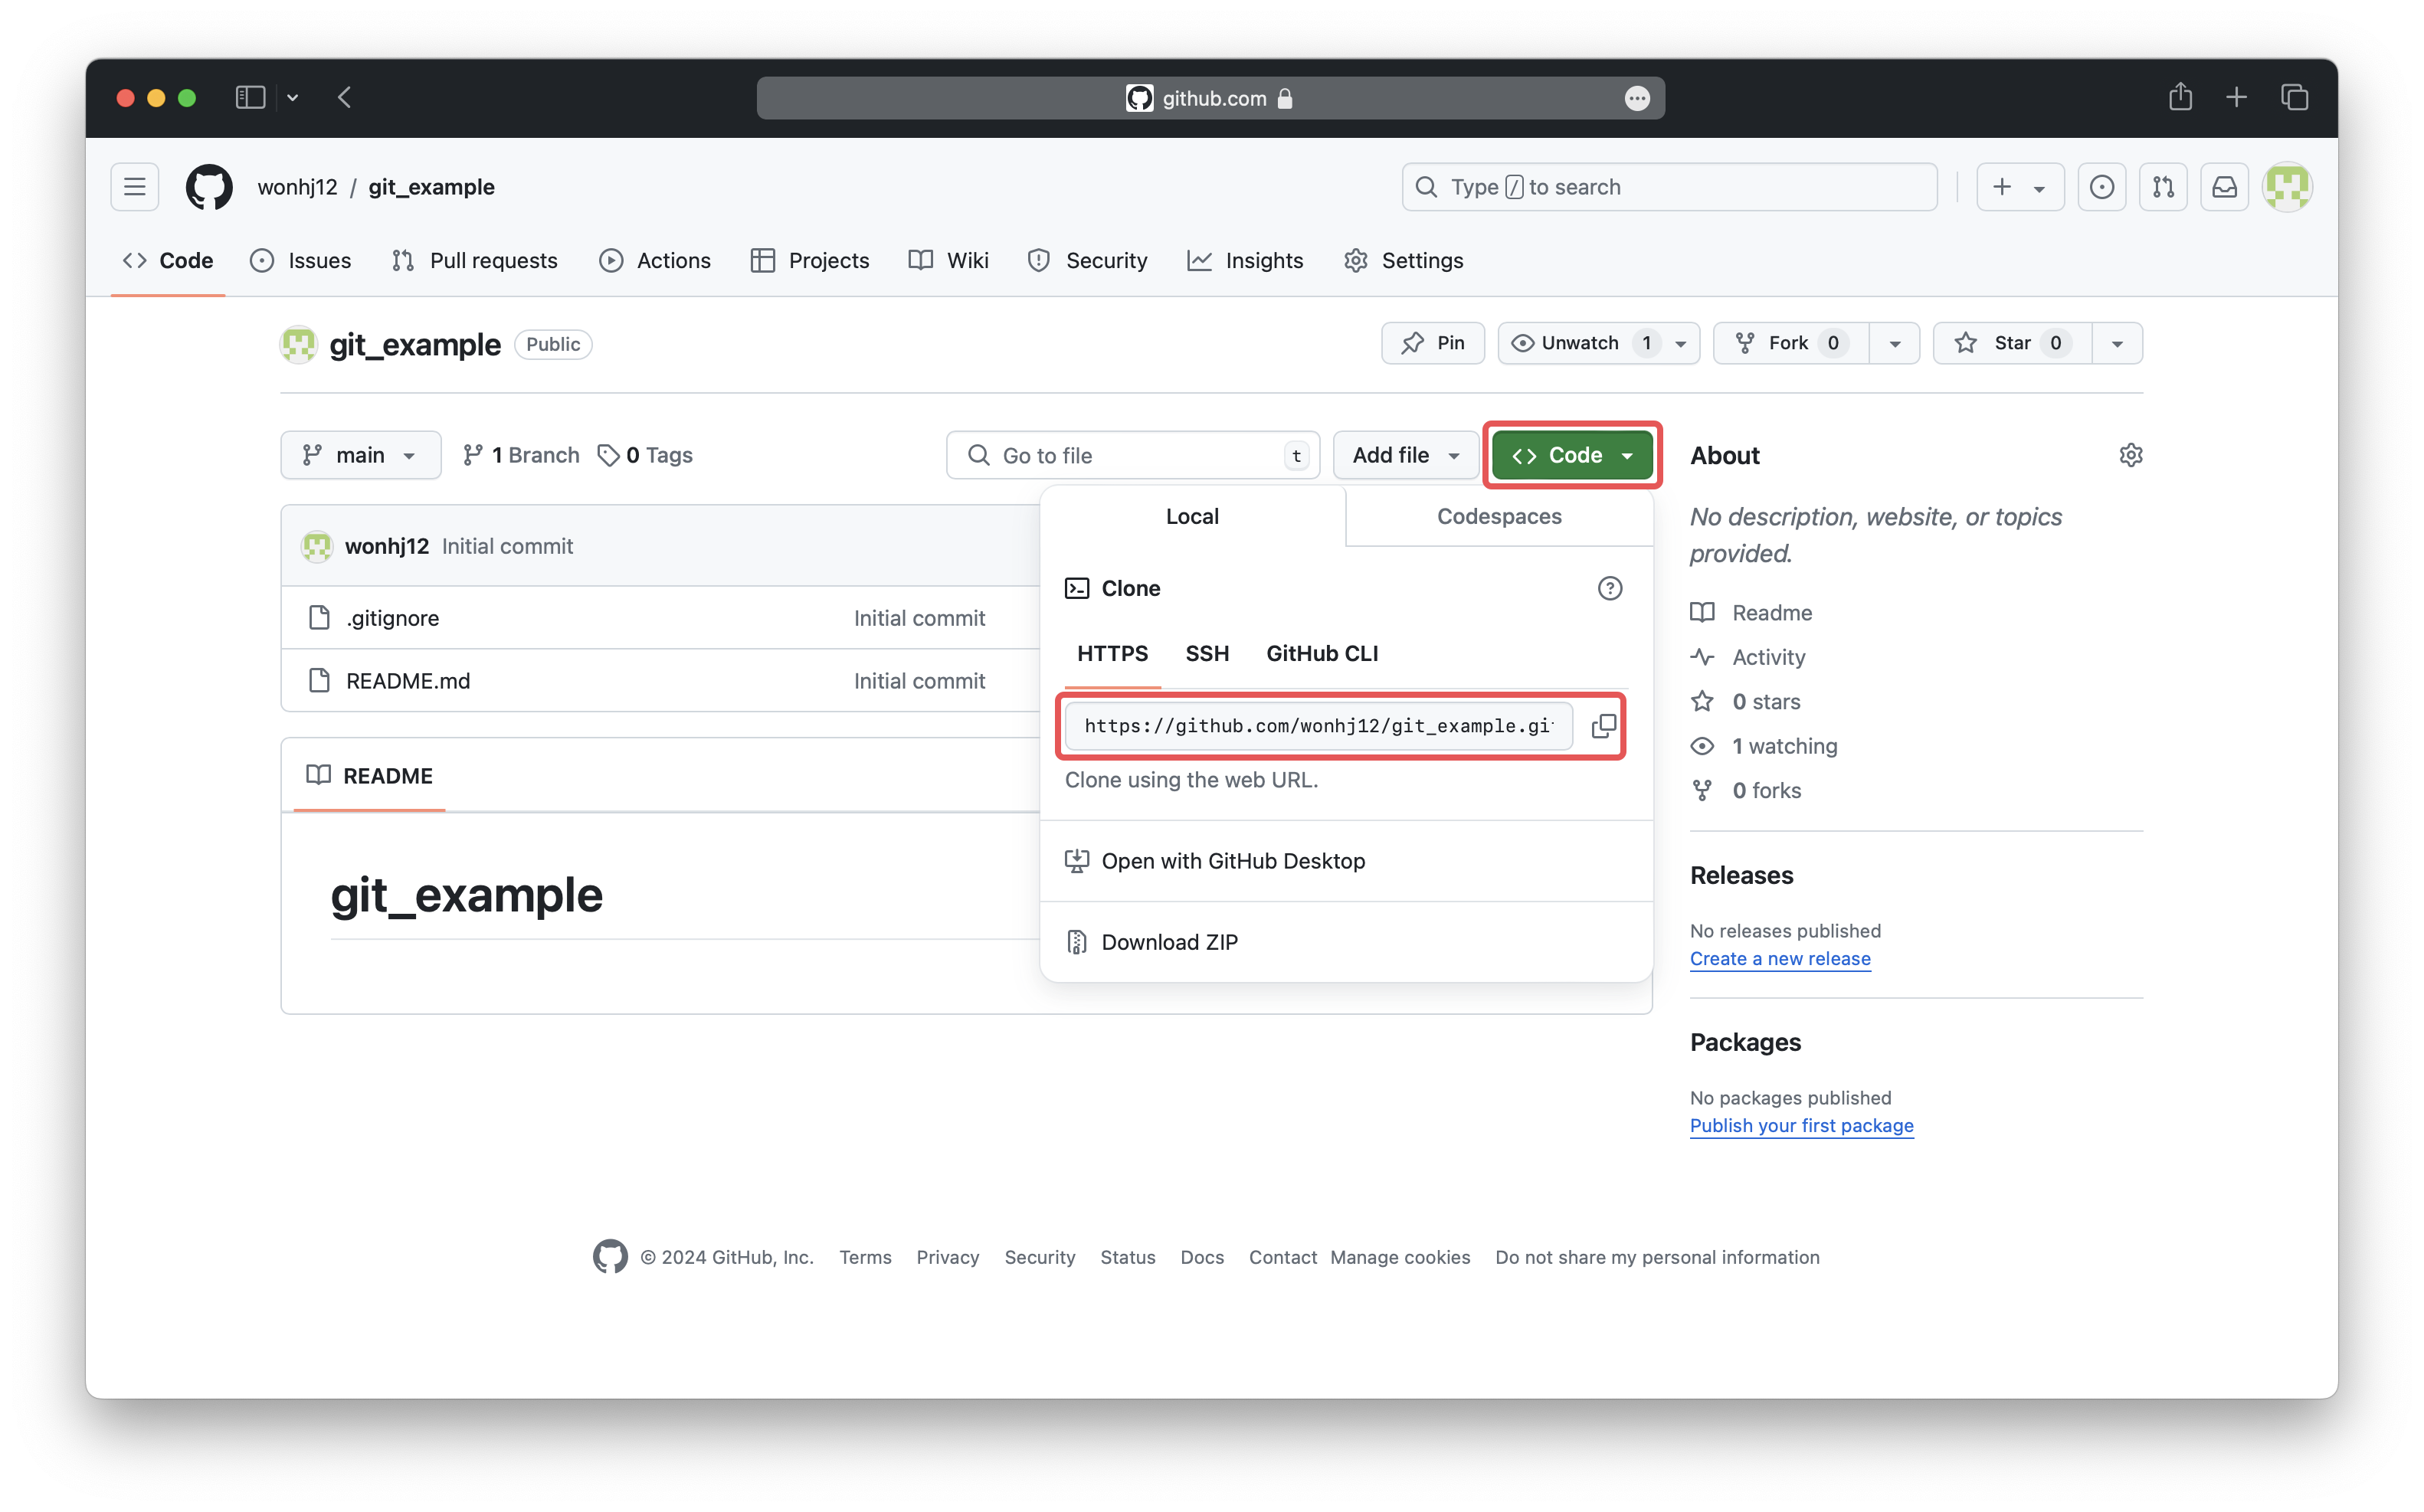
Task: Open the global pull requests icon in header
Action: tap(2163, 187)
